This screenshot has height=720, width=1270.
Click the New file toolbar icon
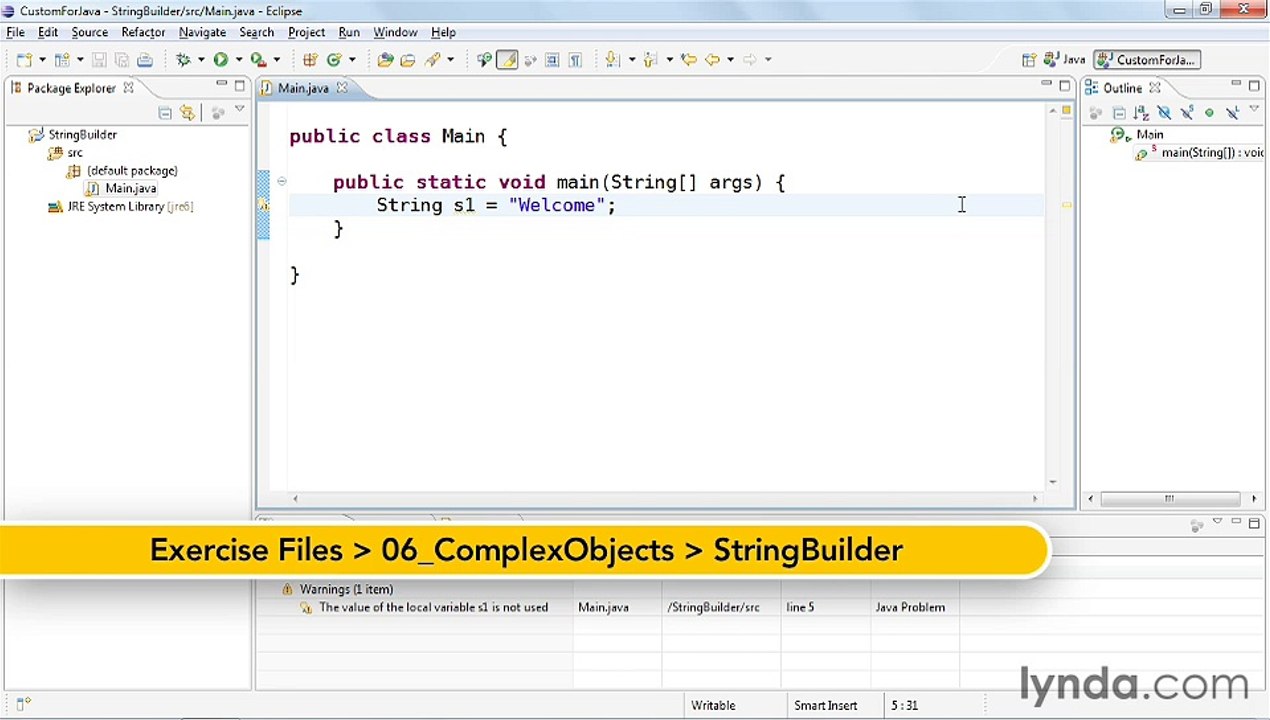click(x=24, y=60)
